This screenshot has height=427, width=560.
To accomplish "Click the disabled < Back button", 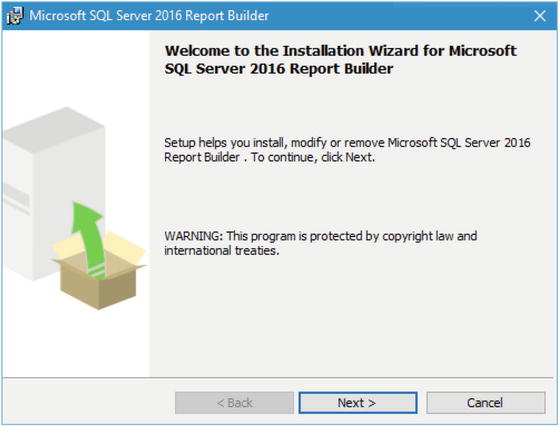I will click(234, 403).
